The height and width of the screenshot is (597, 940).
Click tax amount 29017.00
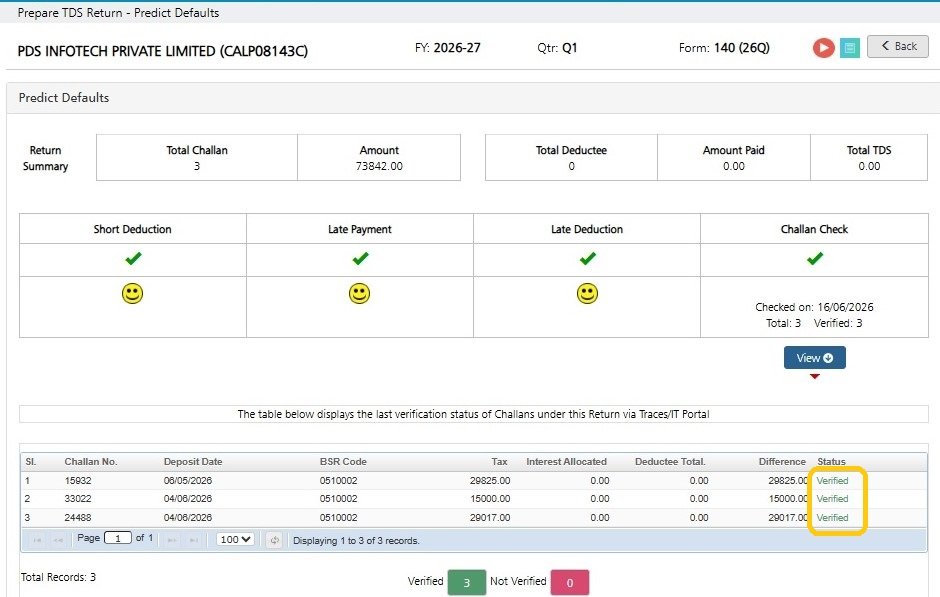(490, 517)
